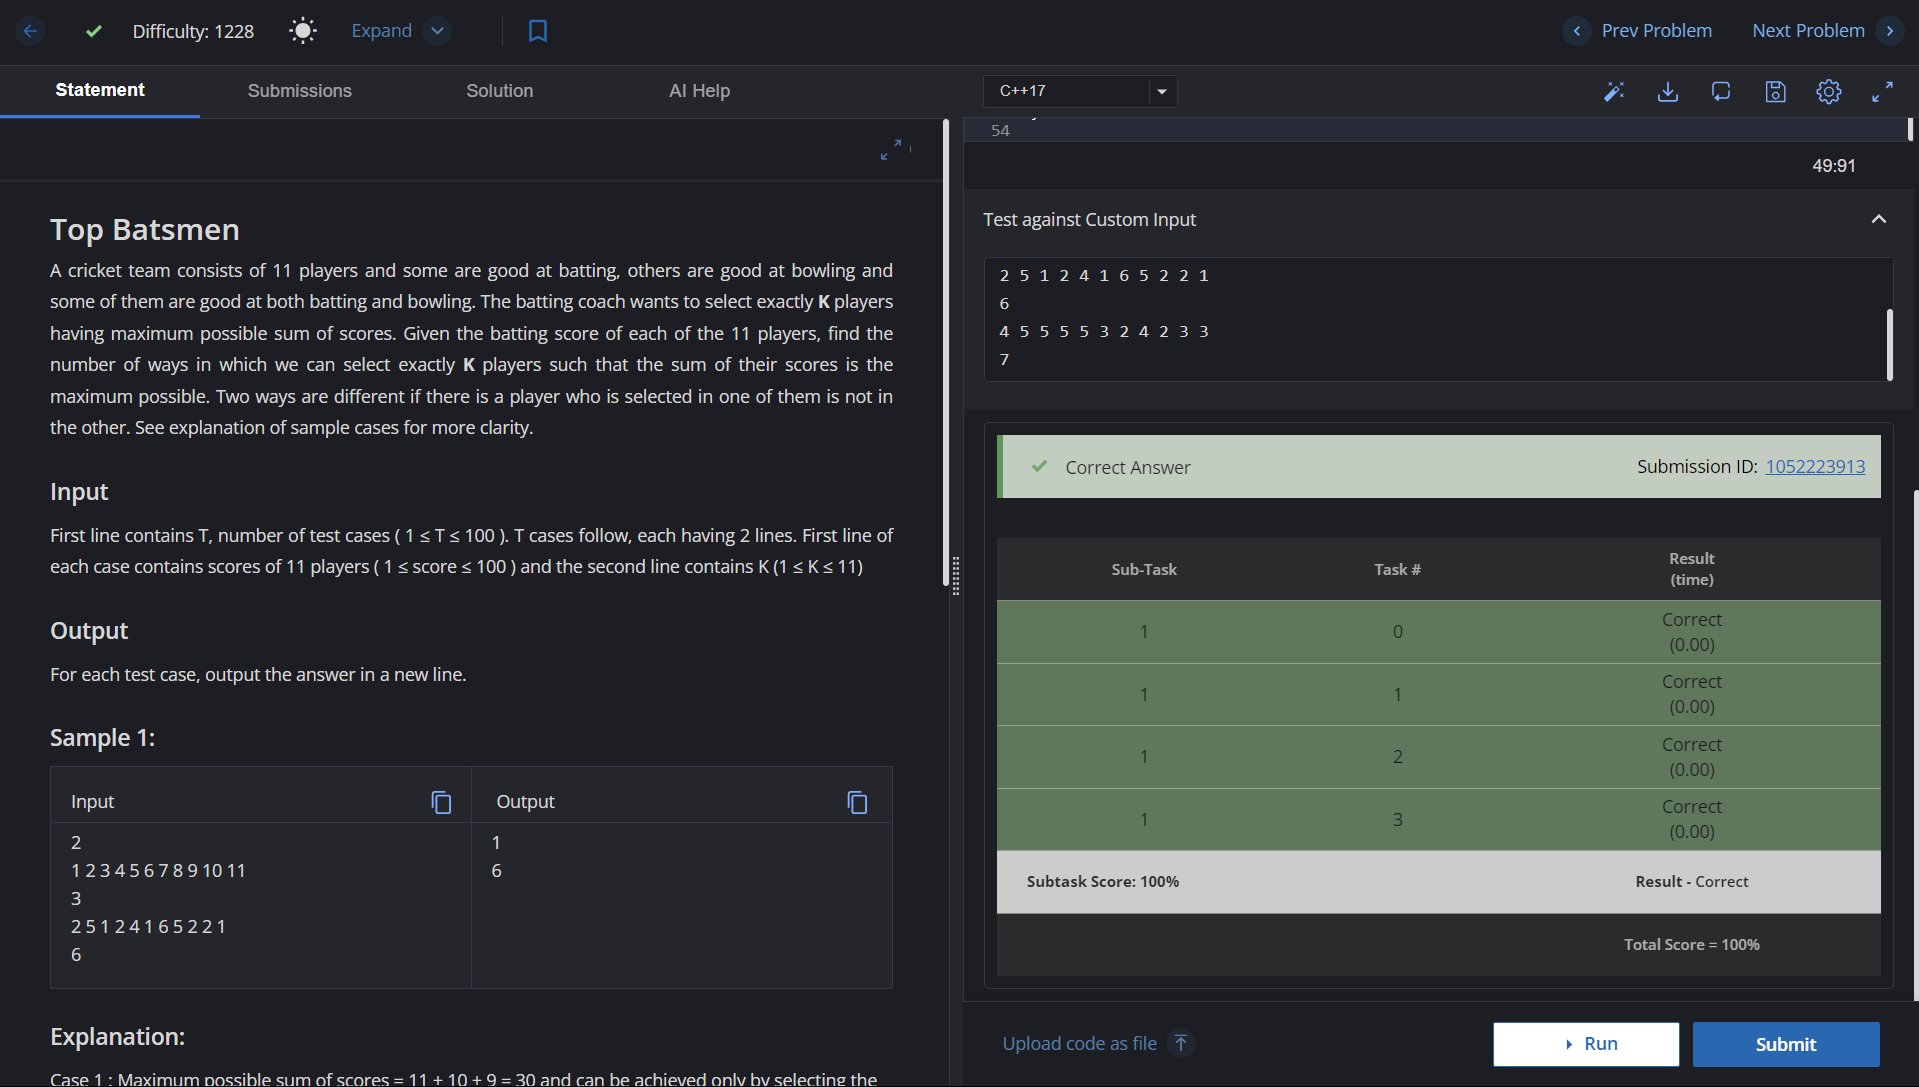Open editor settings gear
The height and width of the screenshot is (1087, 1919).
pyautogui.click(x=1828, y=92)
